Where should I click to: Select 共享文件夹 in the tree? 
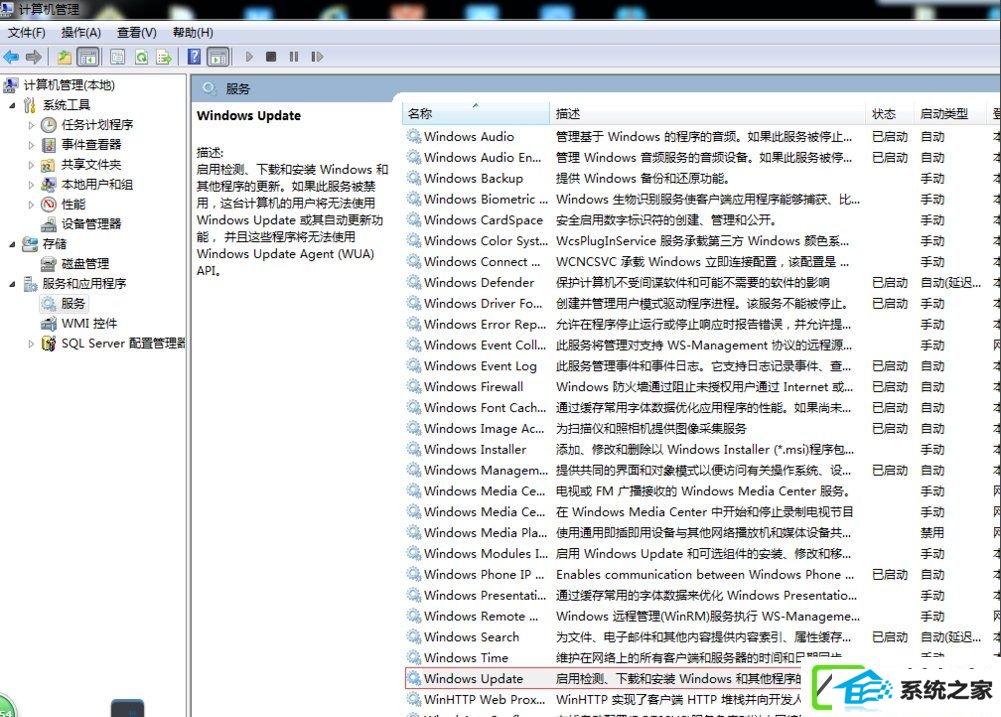[91, 165]
